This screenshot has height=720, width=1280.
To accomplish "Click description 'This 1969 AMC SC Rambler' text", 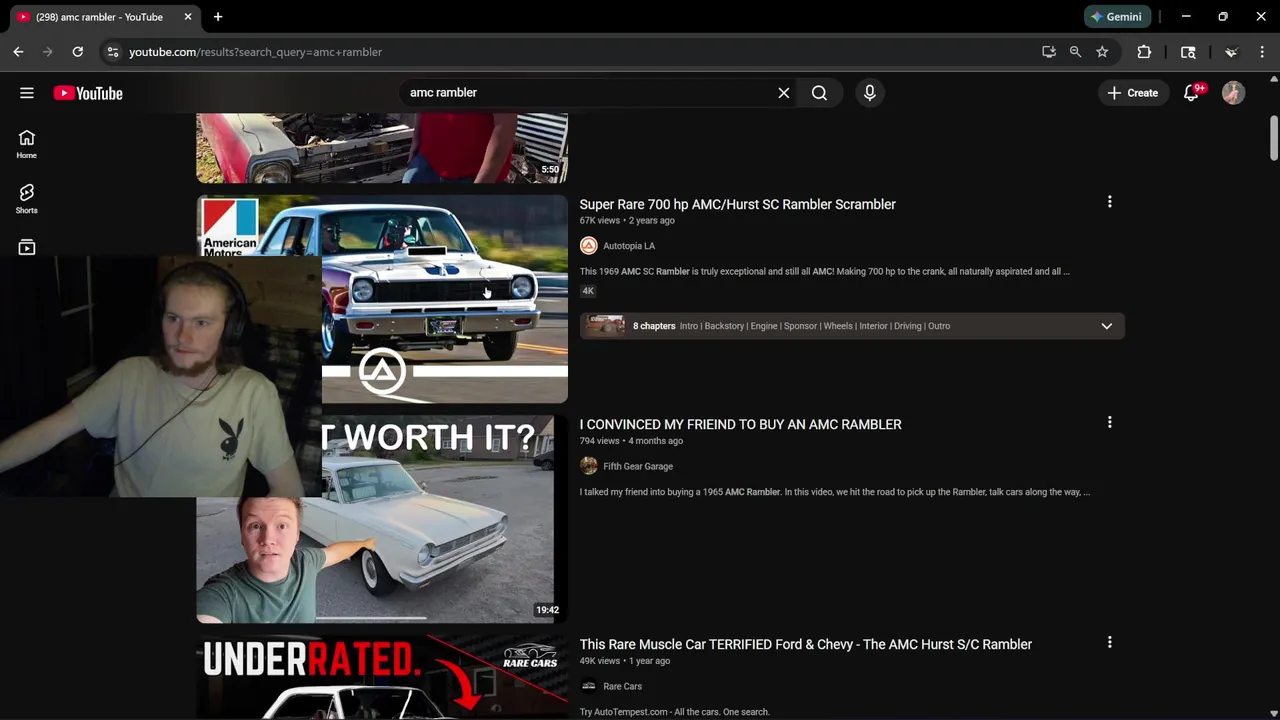I will pyautogui.click(x=825, y=271).
